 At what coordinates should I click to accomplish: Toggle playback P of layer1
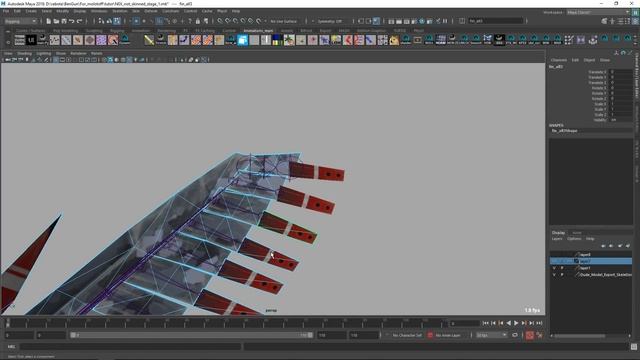point(562,268)
